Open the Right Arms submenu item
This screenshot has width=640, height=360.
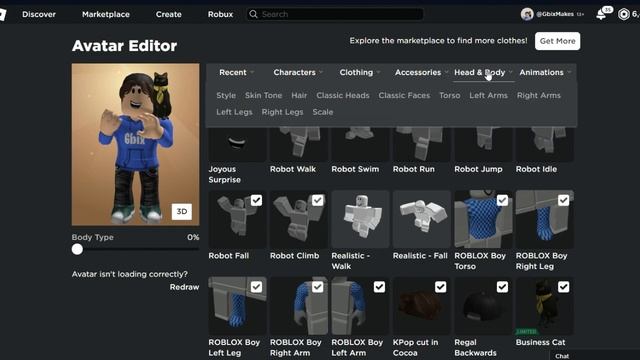539,96
